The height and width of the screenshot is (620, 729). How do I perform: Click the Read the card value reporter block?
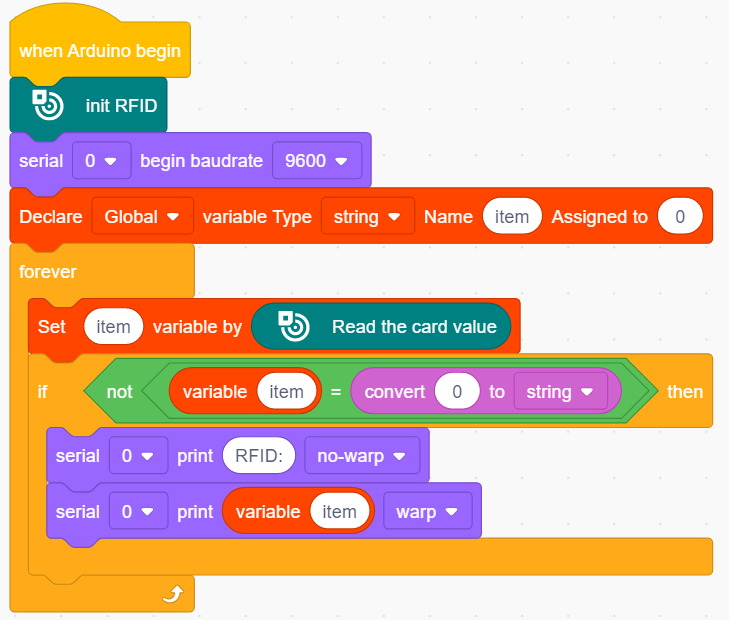tap(381, 326)
